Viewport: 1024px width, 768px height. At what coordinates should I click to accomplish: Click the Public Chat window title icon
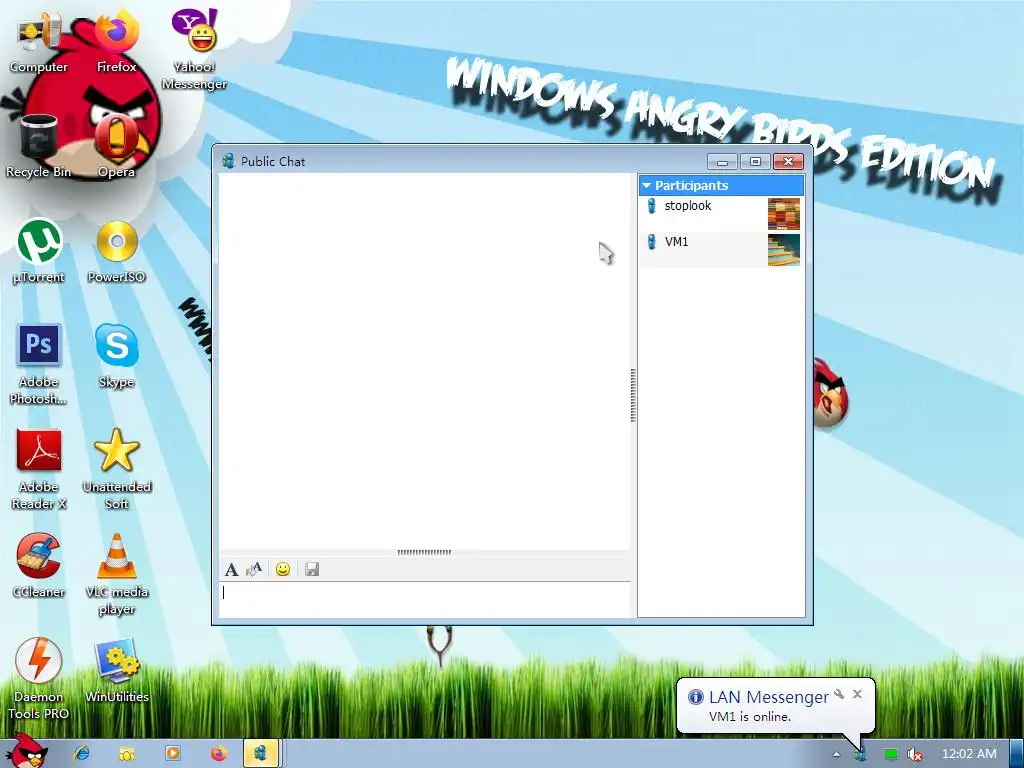click(x=228, y=161)
